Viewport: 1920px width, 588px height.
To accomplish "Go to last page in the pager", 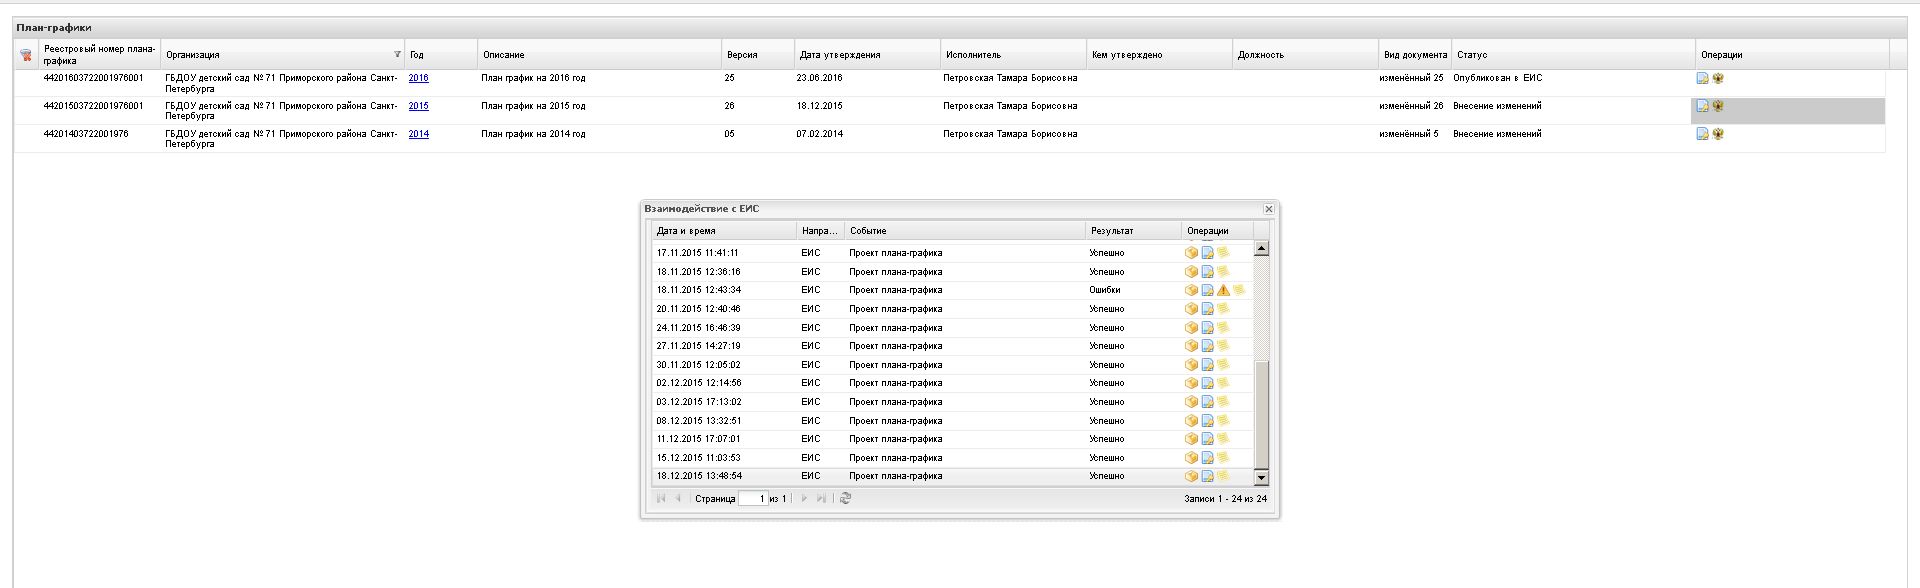I will [x=821, y=498].
